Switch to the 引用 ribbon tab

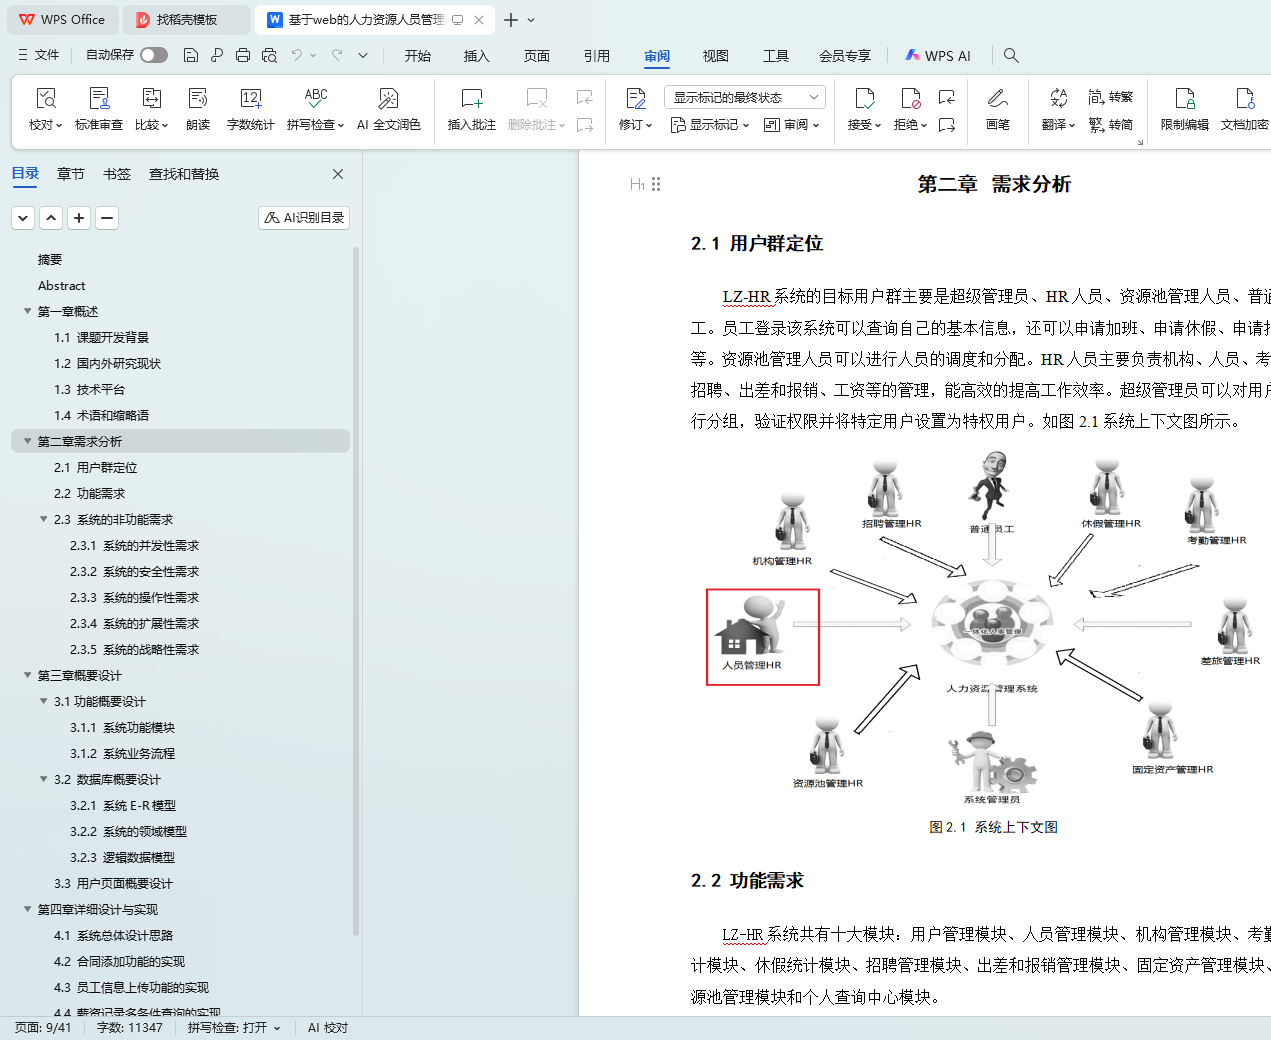pyautogui.click(x=597, y=55)
